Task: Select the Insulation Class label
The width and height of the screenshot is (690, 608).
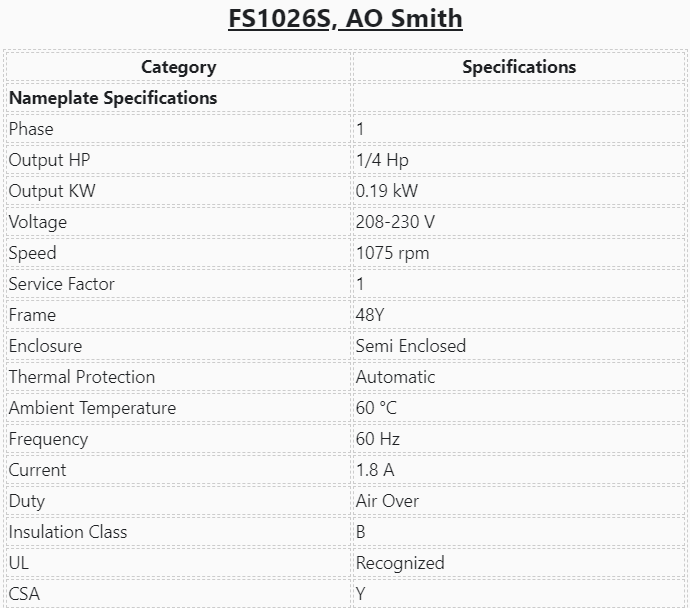Action: (68, 532)
